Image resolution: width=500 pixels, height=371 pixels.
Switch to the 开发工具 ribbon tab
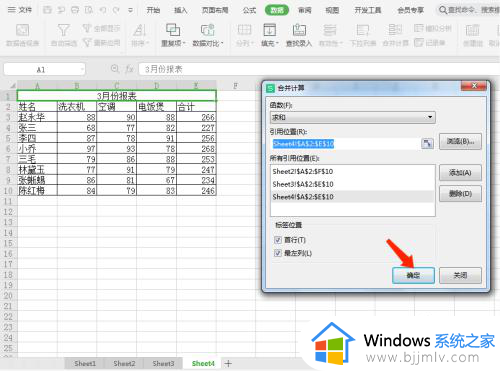[368, 10]
